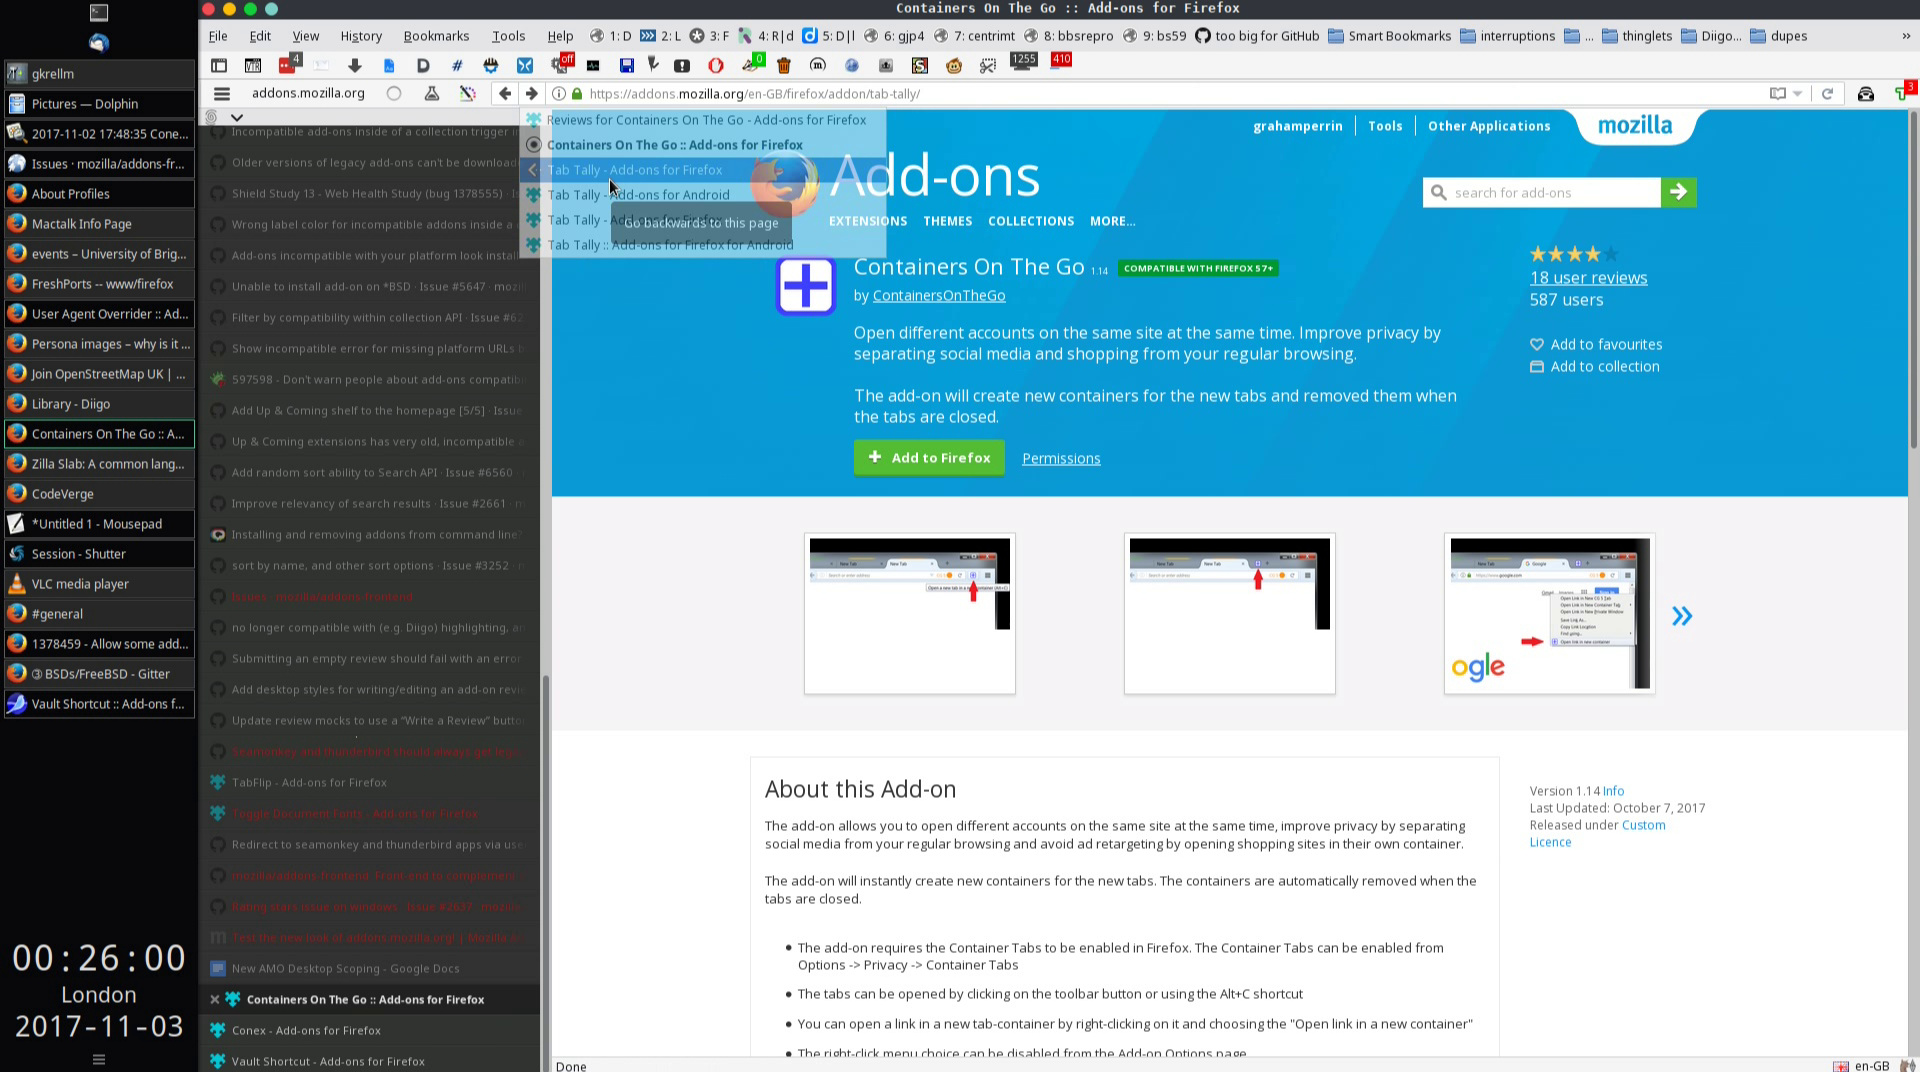Click the blue floppy disk save icon

(x=626, y=66)
